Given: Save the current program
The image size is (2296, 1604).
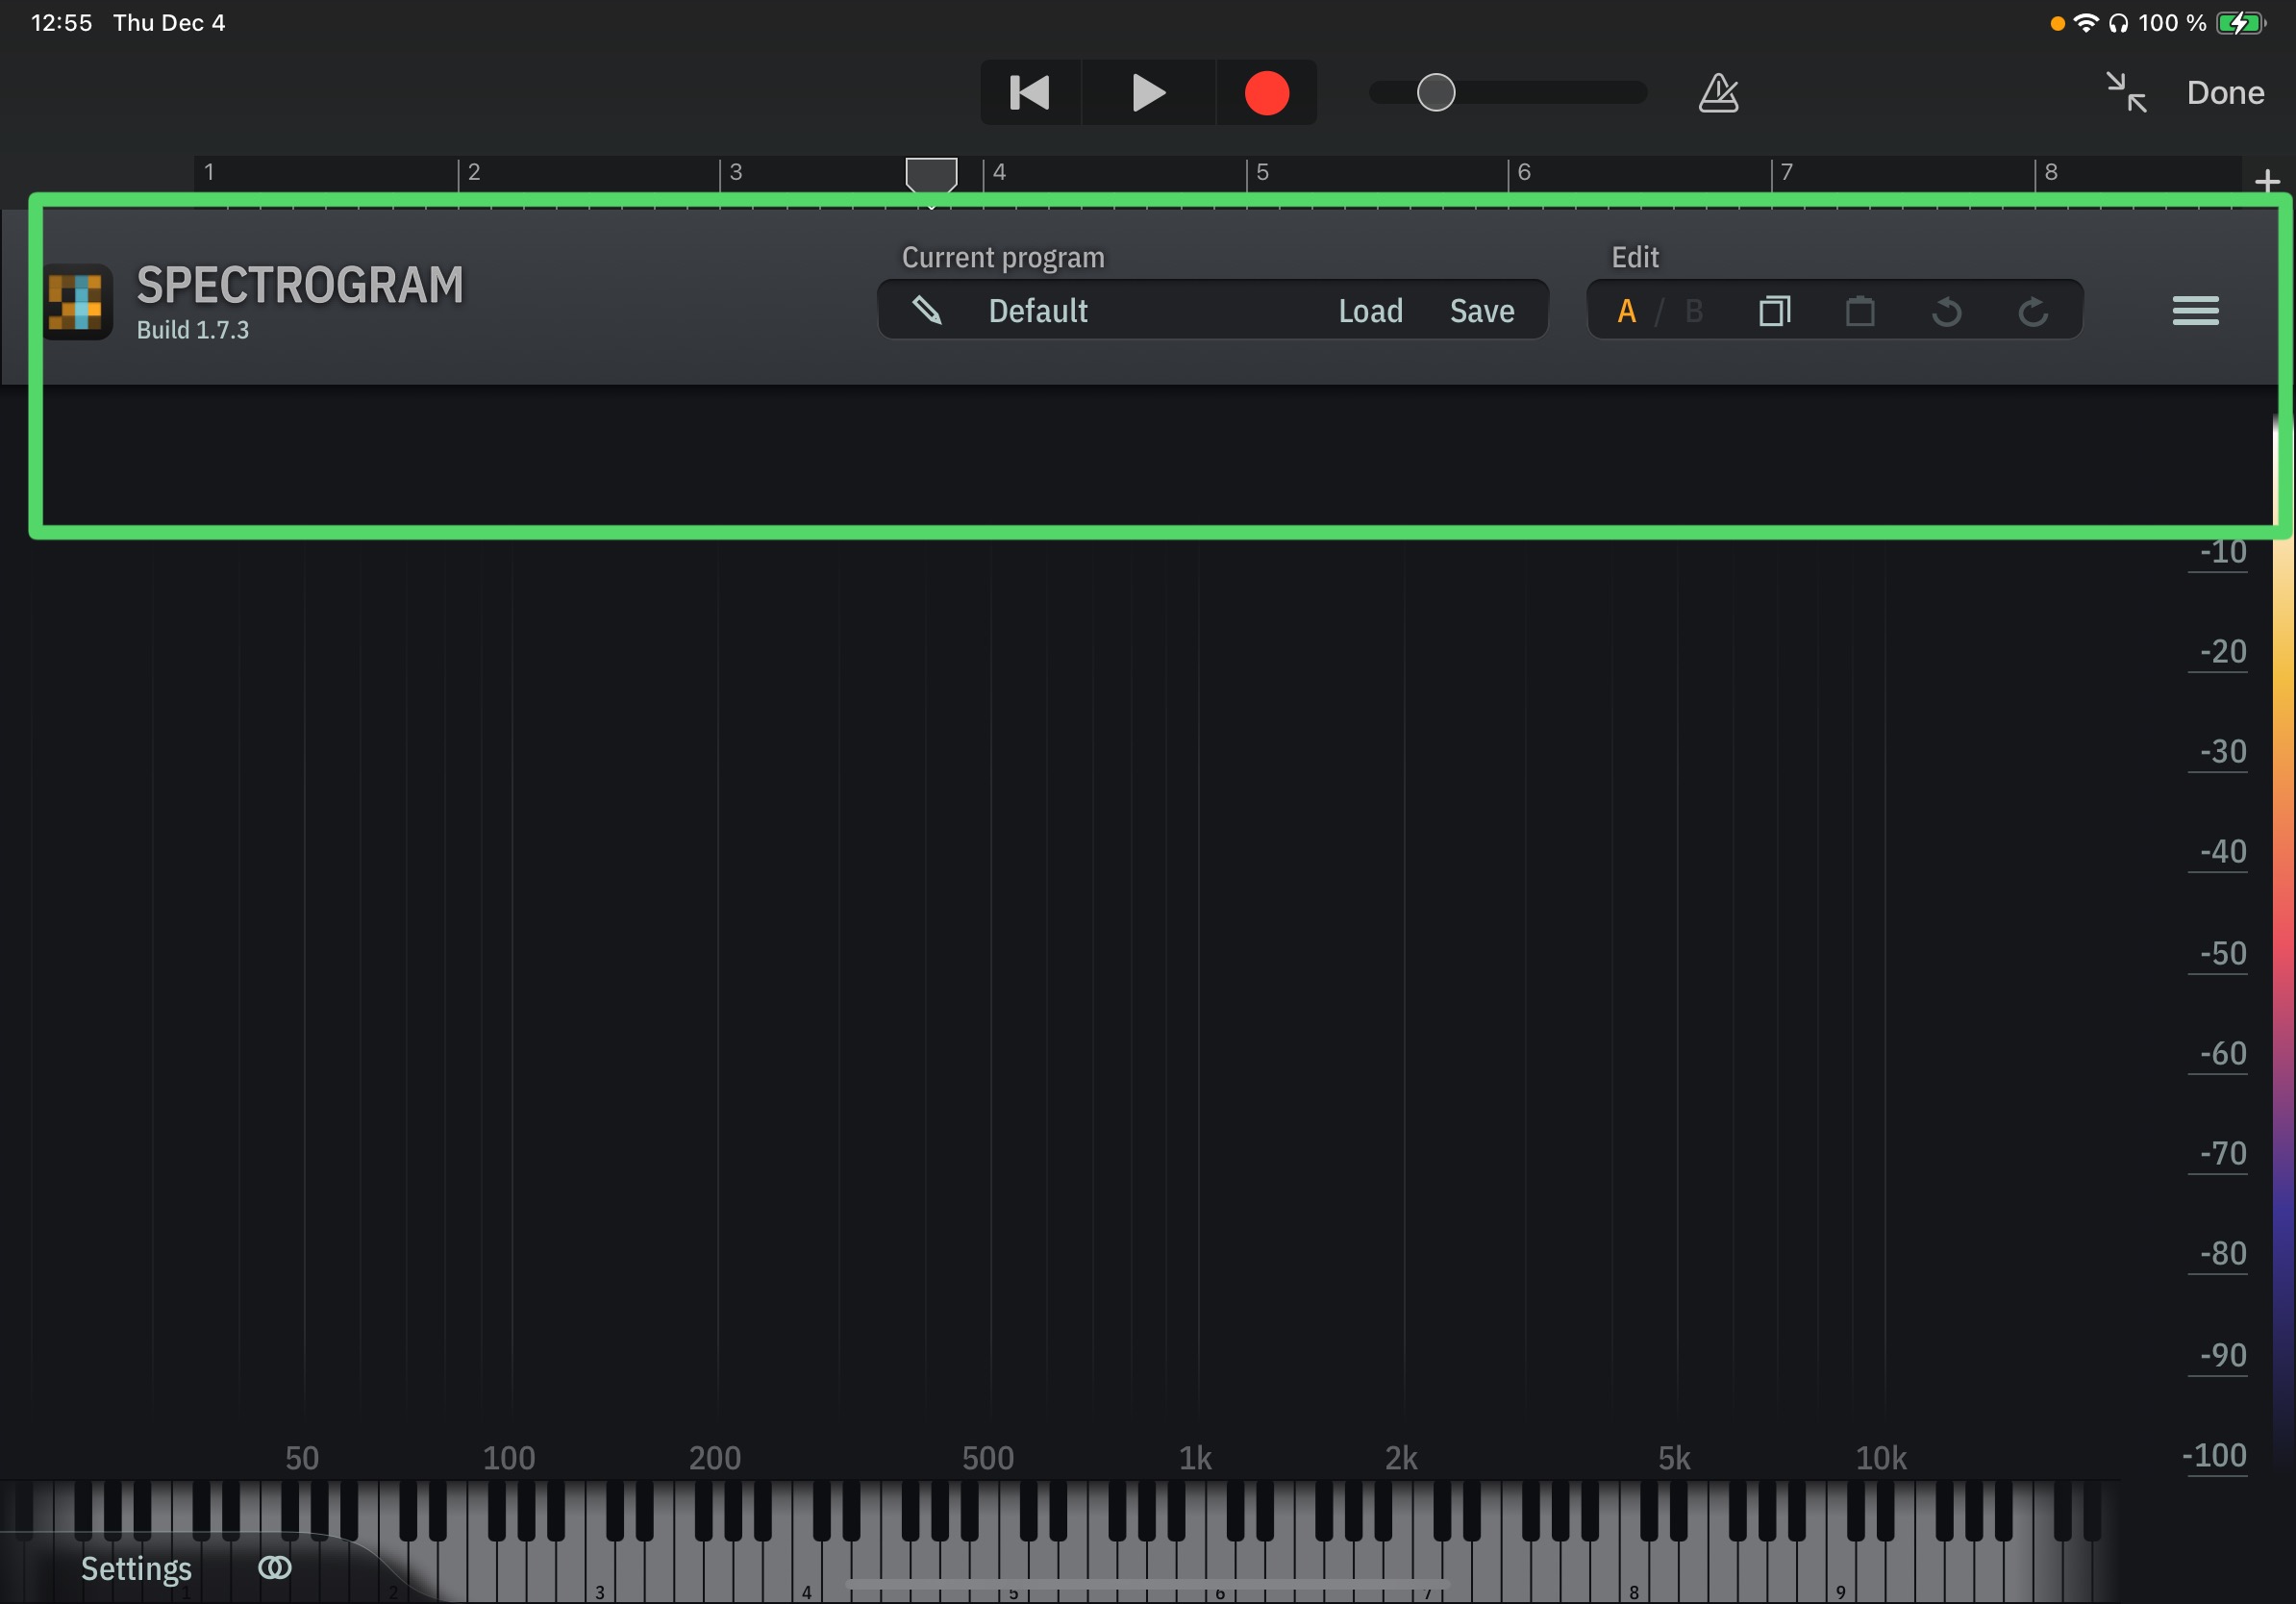Looking at the screenshot, I should coord(1481,311).
